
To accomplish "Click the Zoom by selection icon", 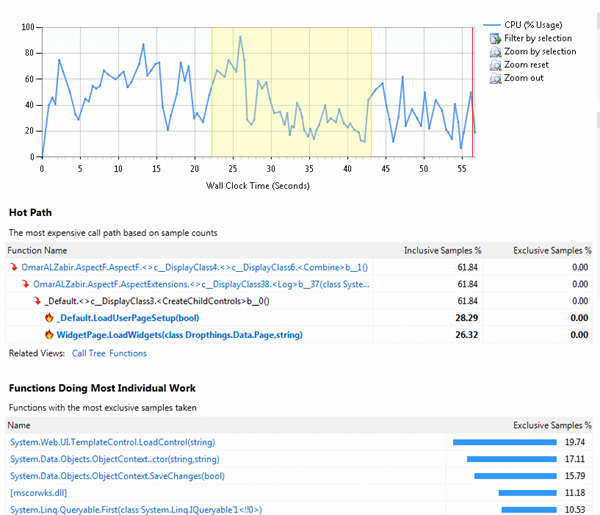I will point(496,52).
